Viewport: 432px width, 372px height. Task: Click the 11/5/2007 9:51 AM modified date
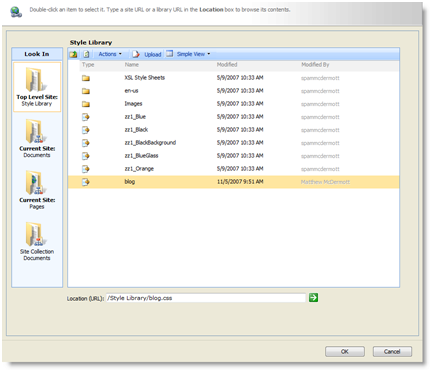tap(240, 182)
